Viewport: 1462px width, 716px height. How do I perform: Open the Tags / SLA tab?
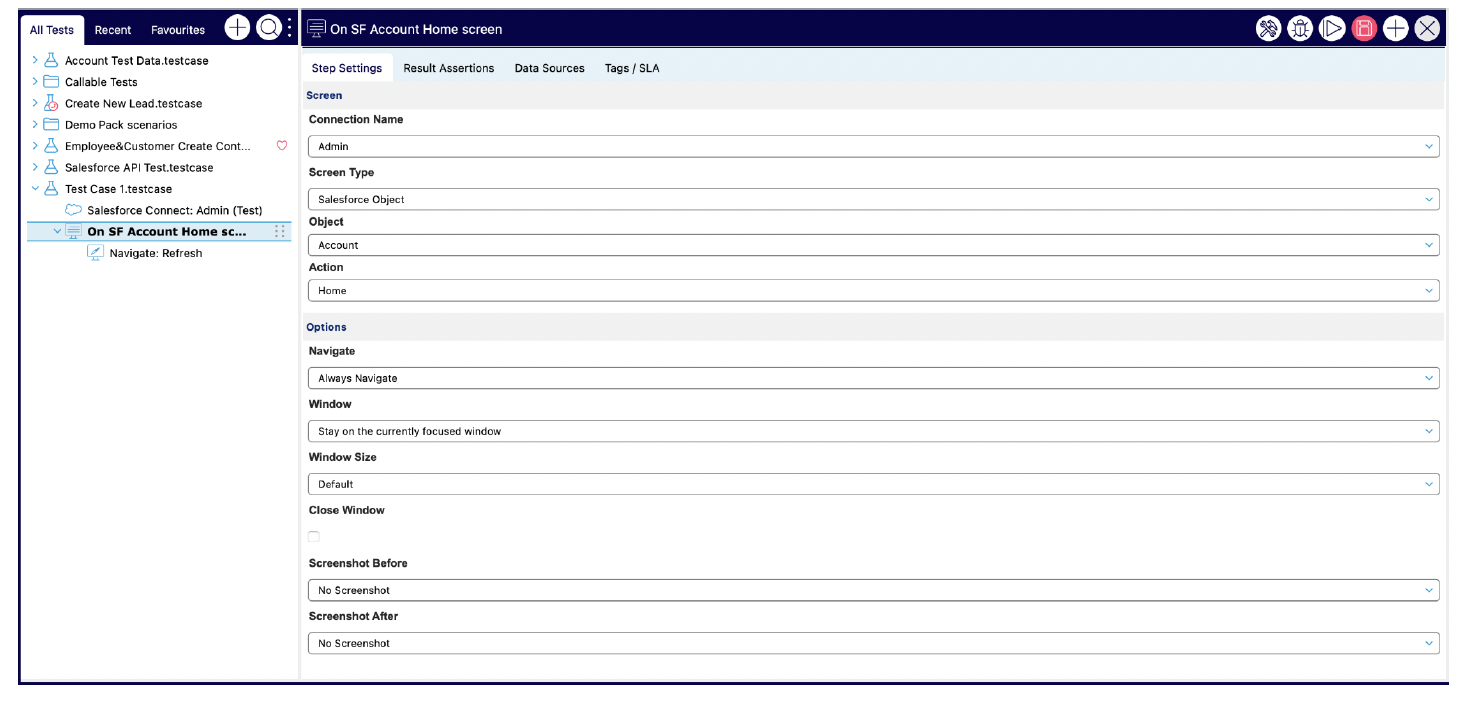pyautogui.click(x=632, y=68)
